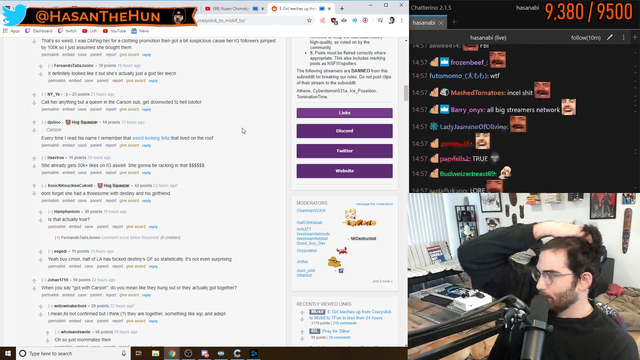Open permalink of Johan1710's comment

coord(50,295)
